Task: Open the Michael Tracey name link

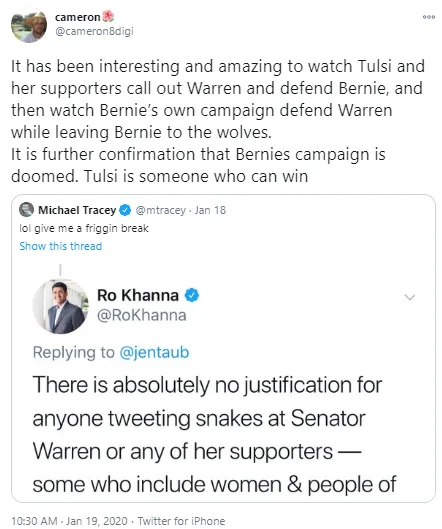Action: tap(77, 210)
